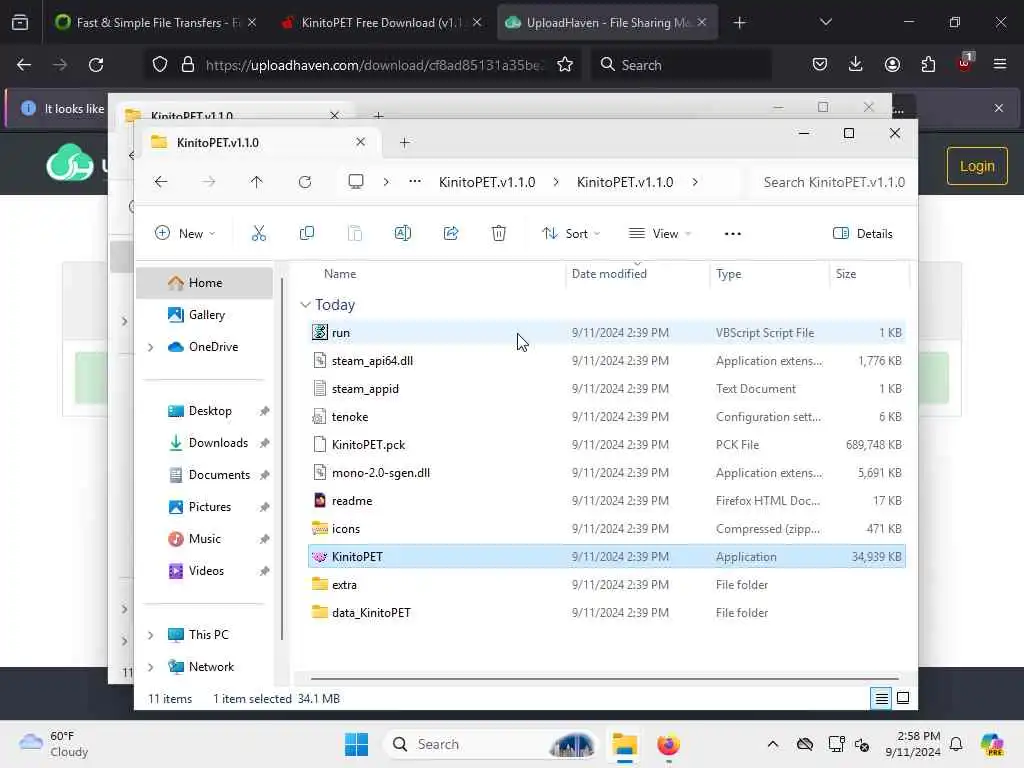Select the data_KinitoPET folder
Viewport: 1024px width, 768px height.
pyautogui.click(x=606, y=613)
